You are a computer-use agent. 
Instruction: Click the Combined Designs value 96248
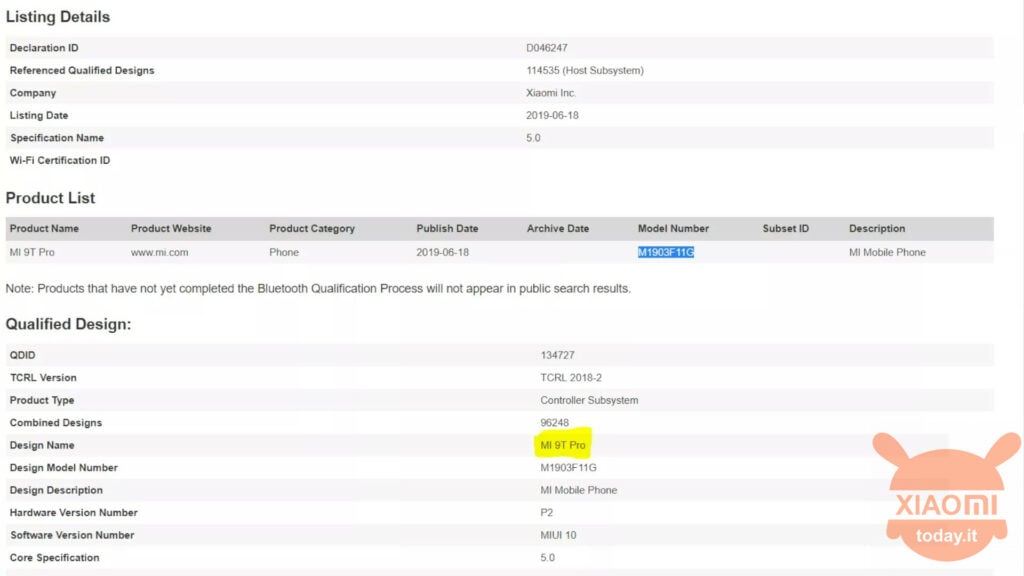pyautogui.click(x=554, y=423)
